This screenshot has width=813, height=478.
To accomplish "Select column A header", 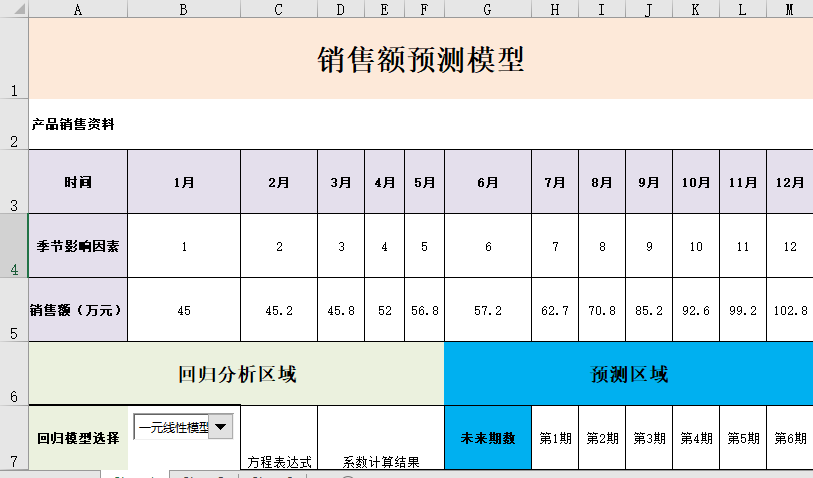I will point(78,8).
